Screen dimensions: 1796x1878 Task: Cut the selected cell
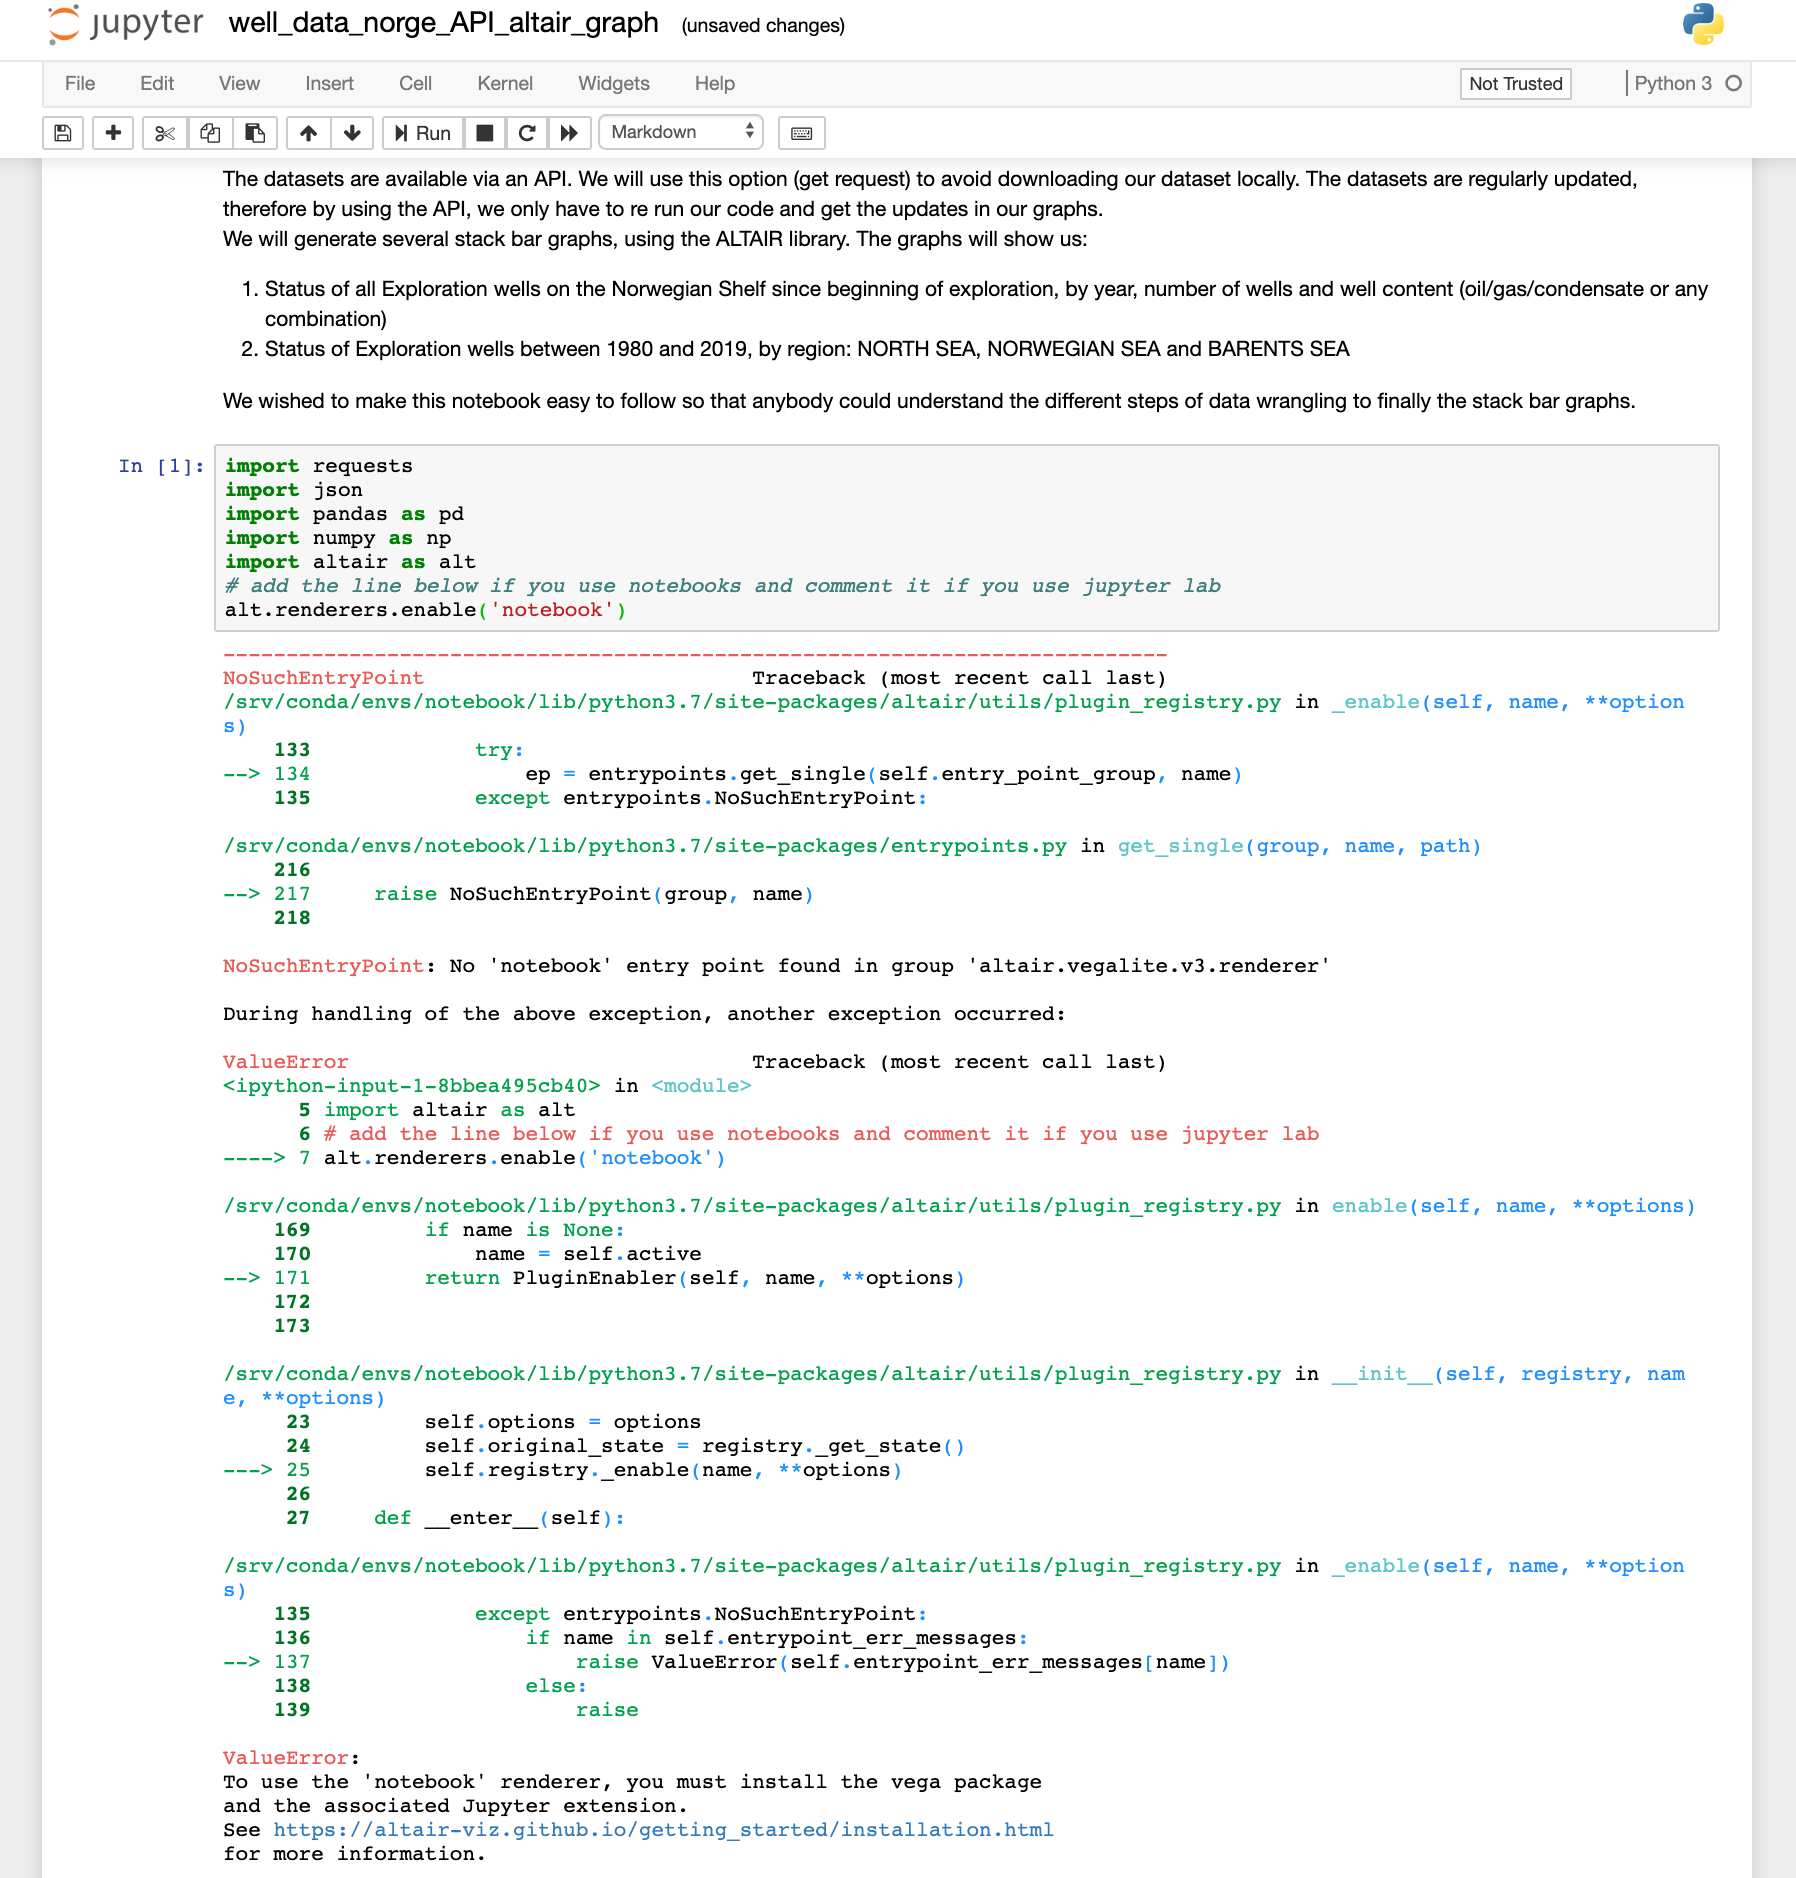[x=165, y=132]
